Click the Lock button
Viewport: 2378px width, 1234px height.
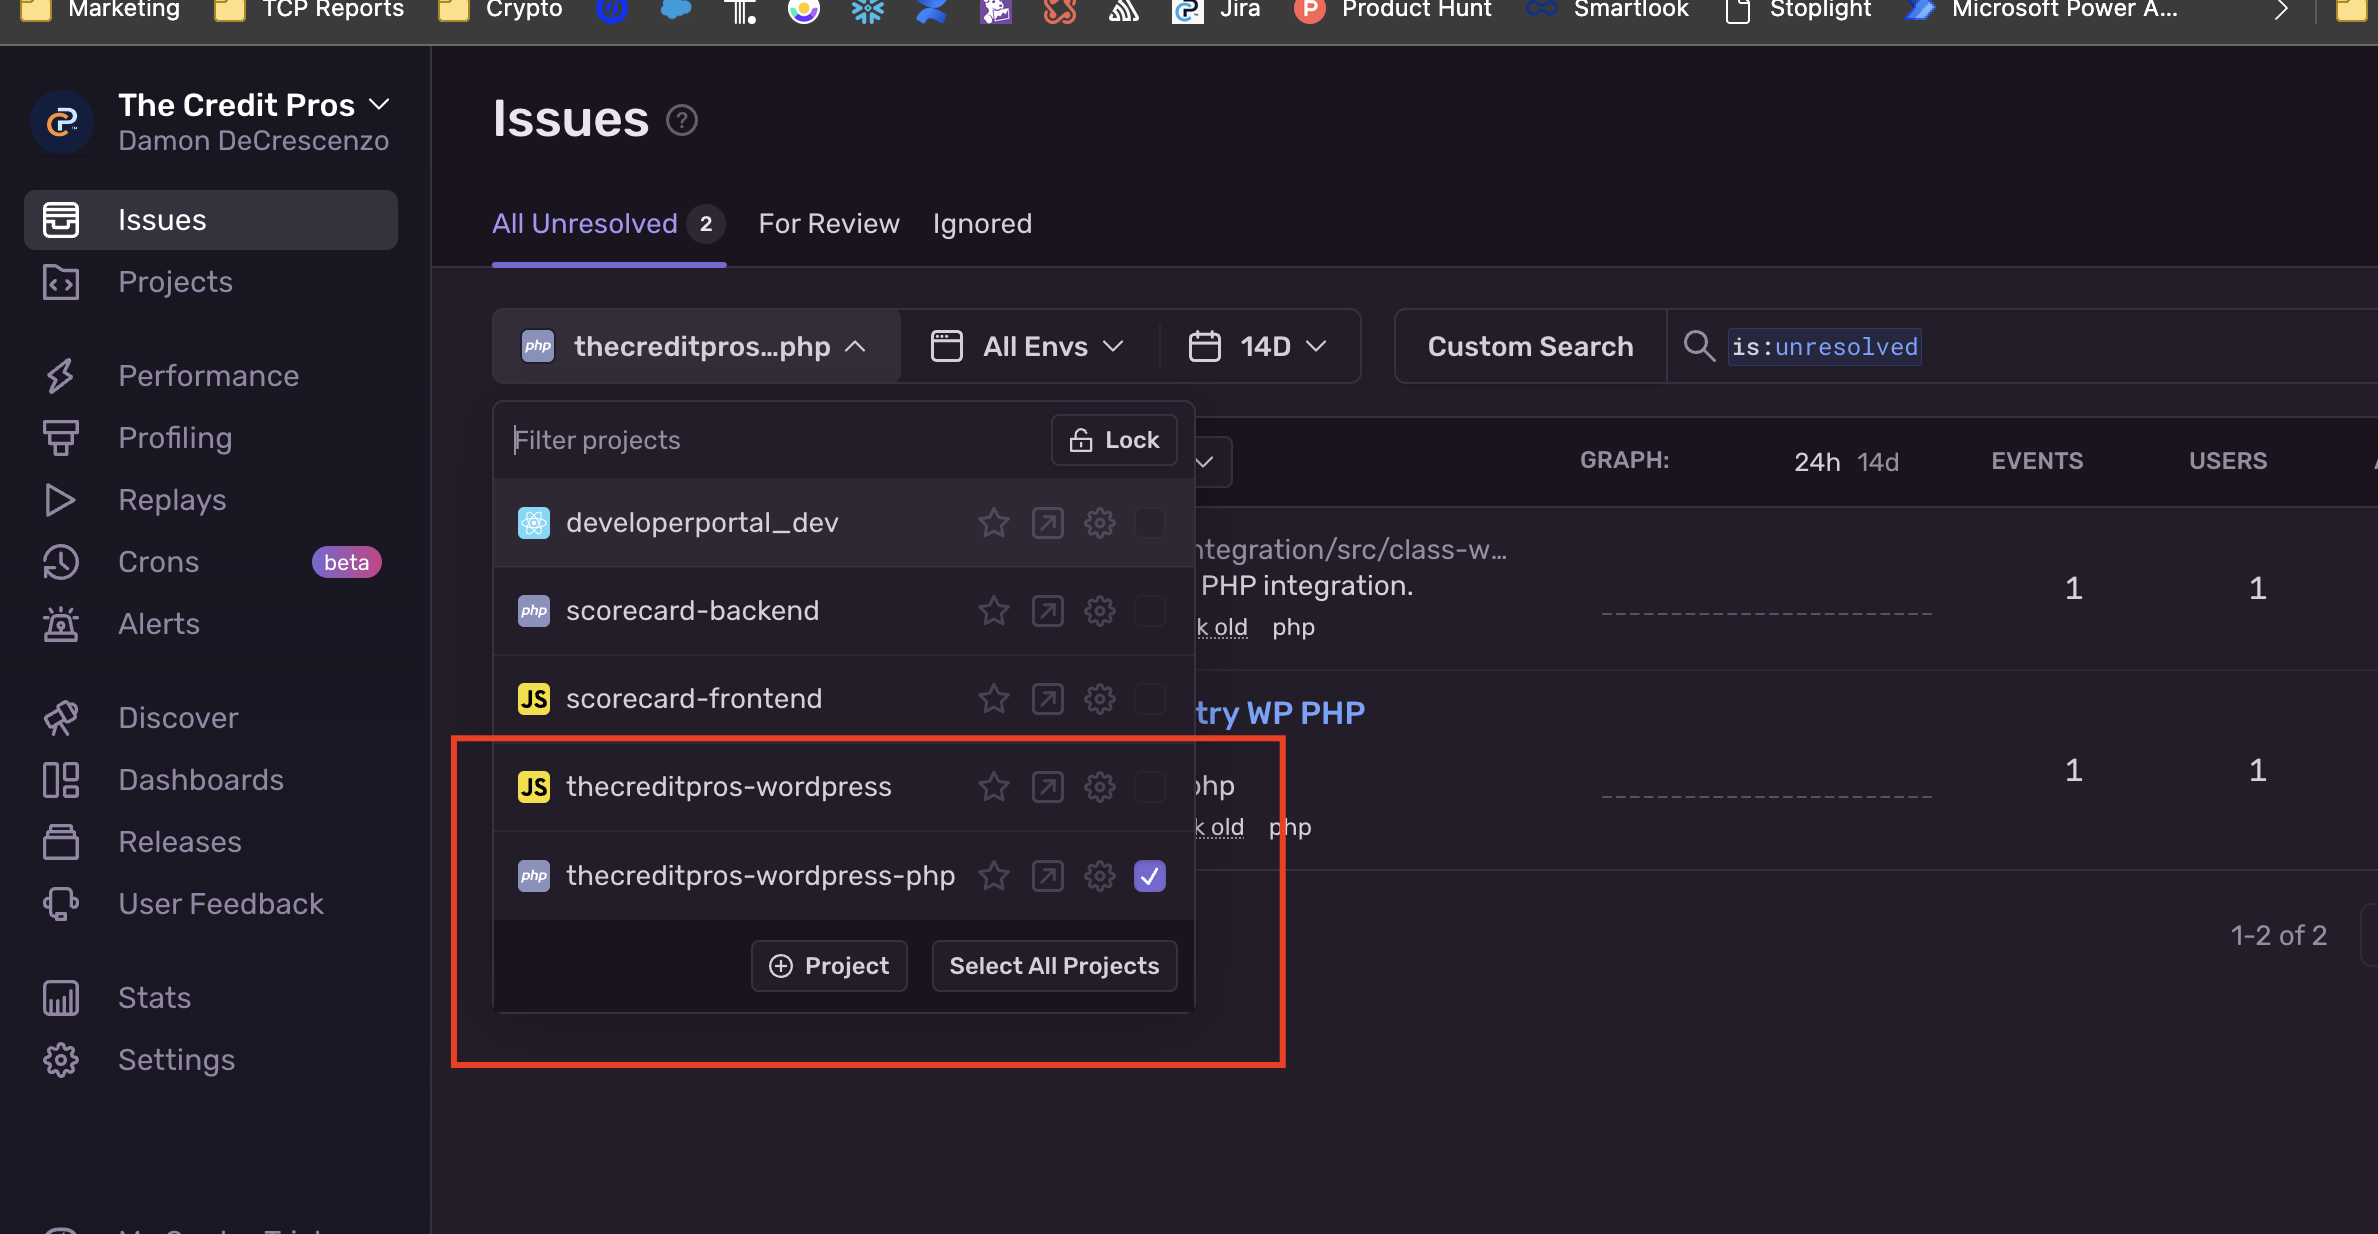(x=1114, y=440)
